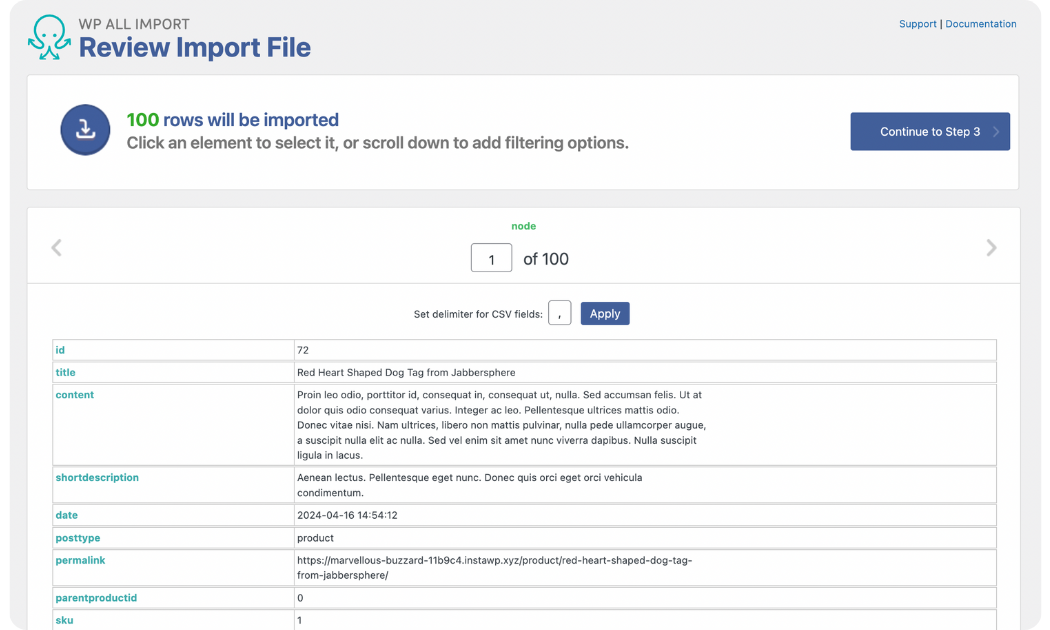Viewport: 1050px width, 630px height.
Task: Select the shortdescription field name
Action: [97, 478]
